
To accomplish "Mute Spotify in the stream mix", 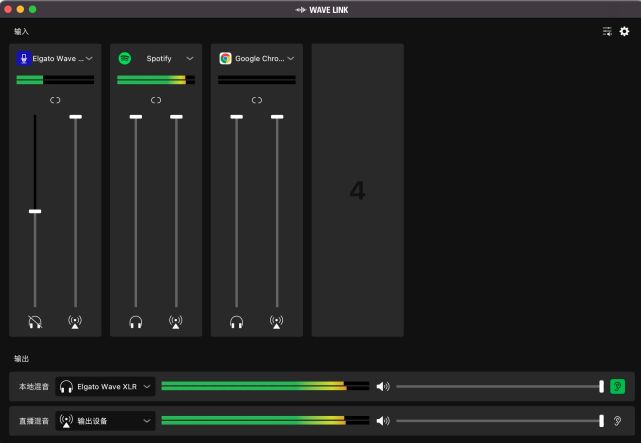I will tap(176, 322).
